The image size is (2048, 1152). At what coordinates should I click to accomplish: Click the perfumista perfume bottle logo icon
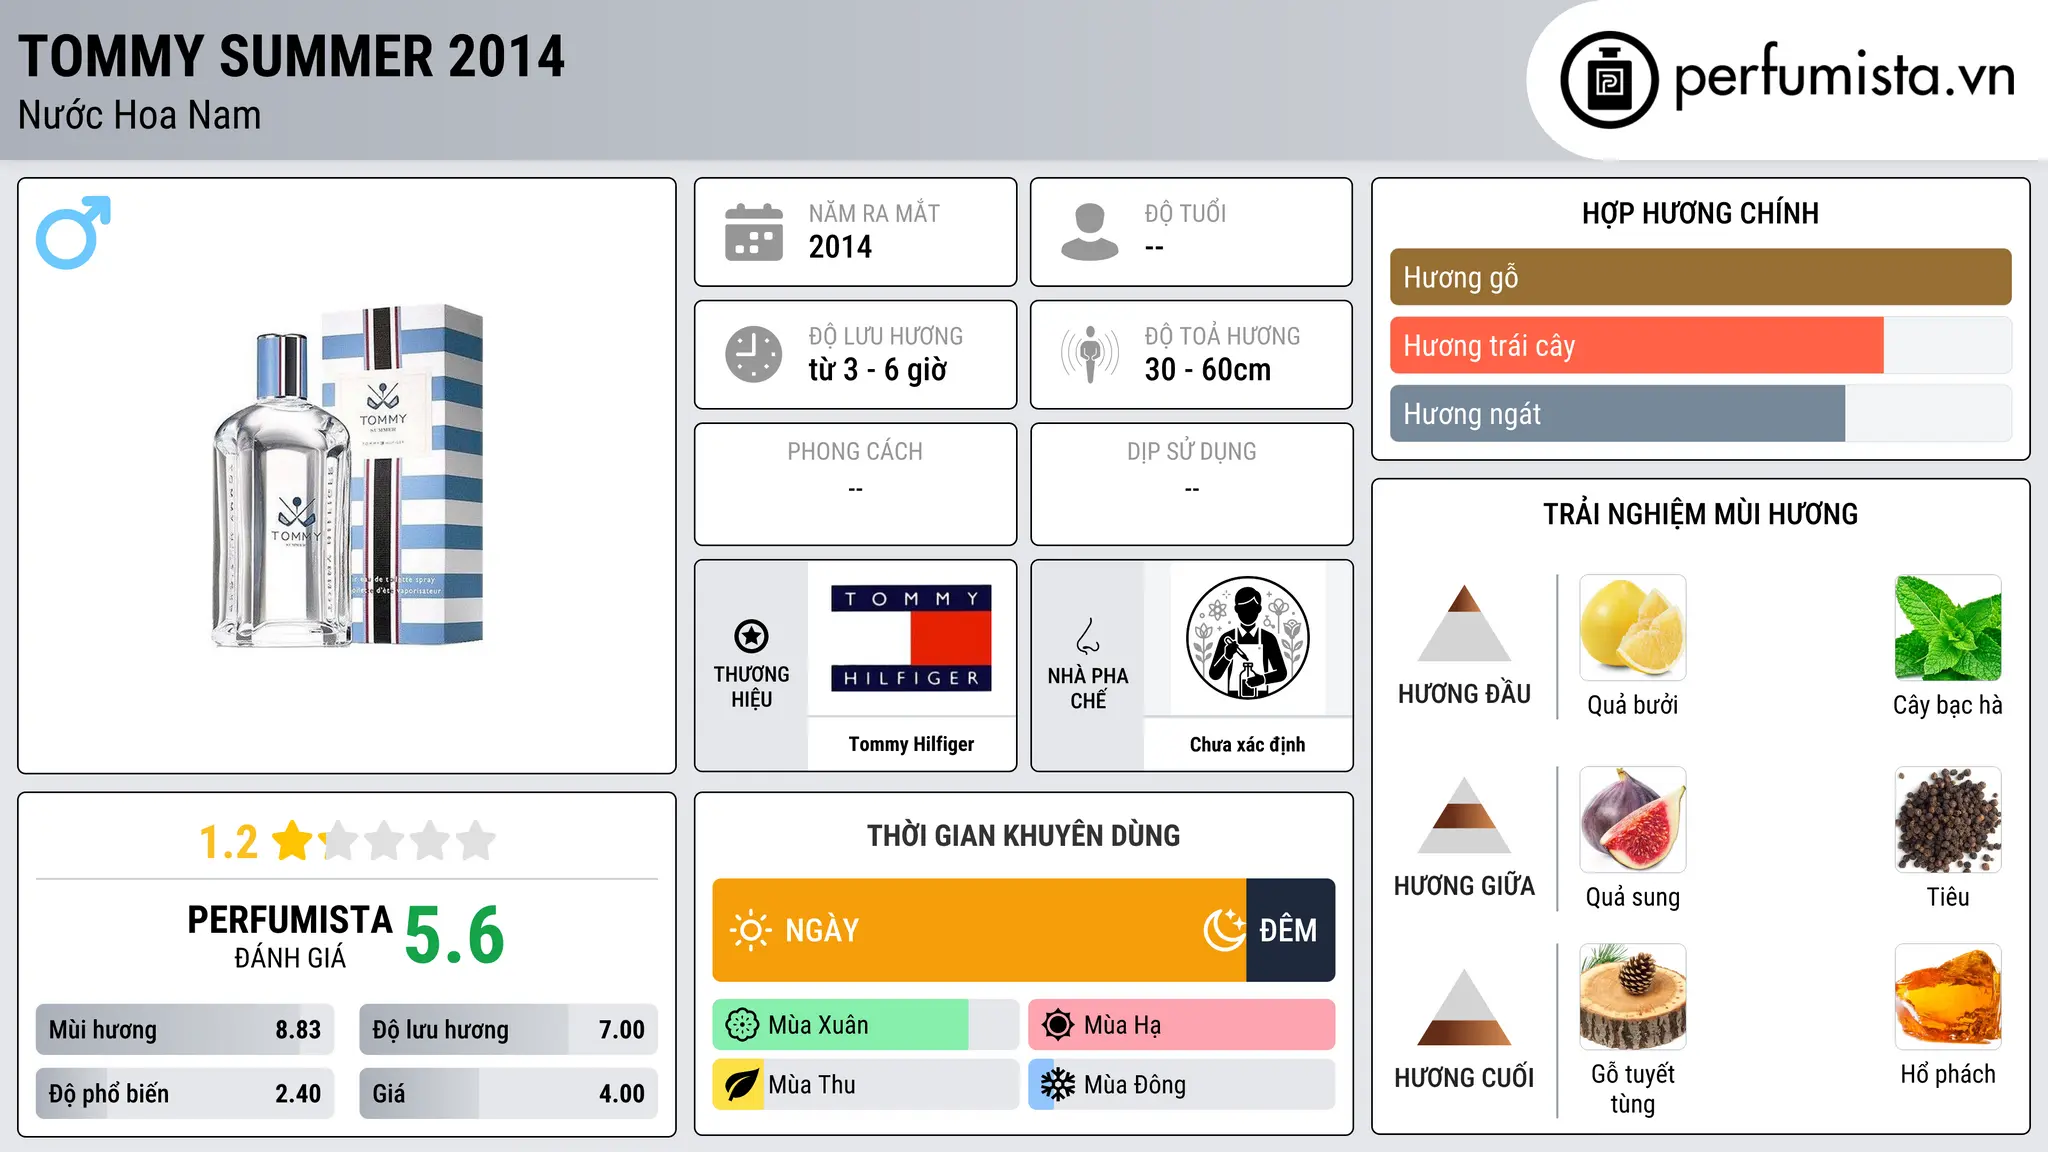tap(1609, 80)
